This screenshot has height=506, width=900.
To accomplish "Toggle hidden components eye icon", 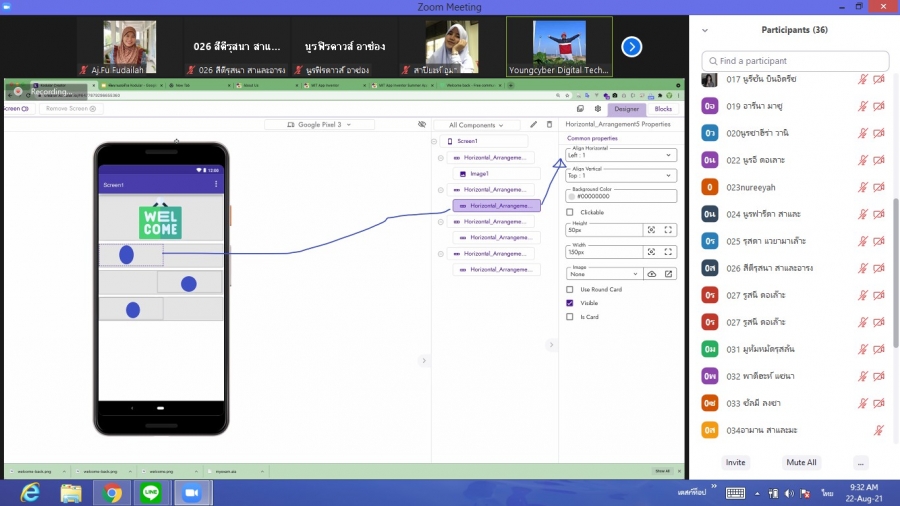I will 421,125.
